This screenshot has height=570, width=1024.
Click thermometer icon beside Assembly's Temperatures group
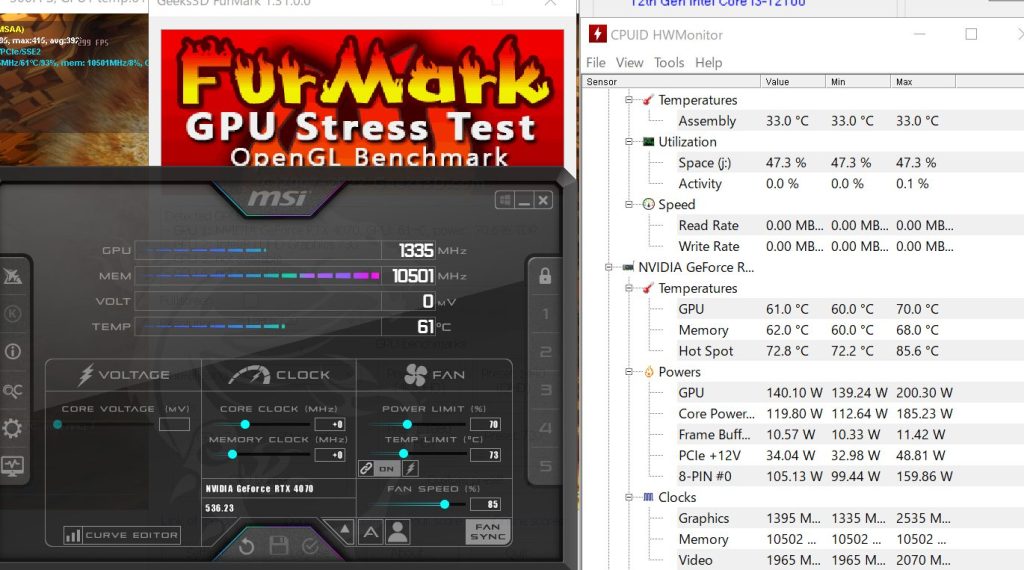coord(648,100)
